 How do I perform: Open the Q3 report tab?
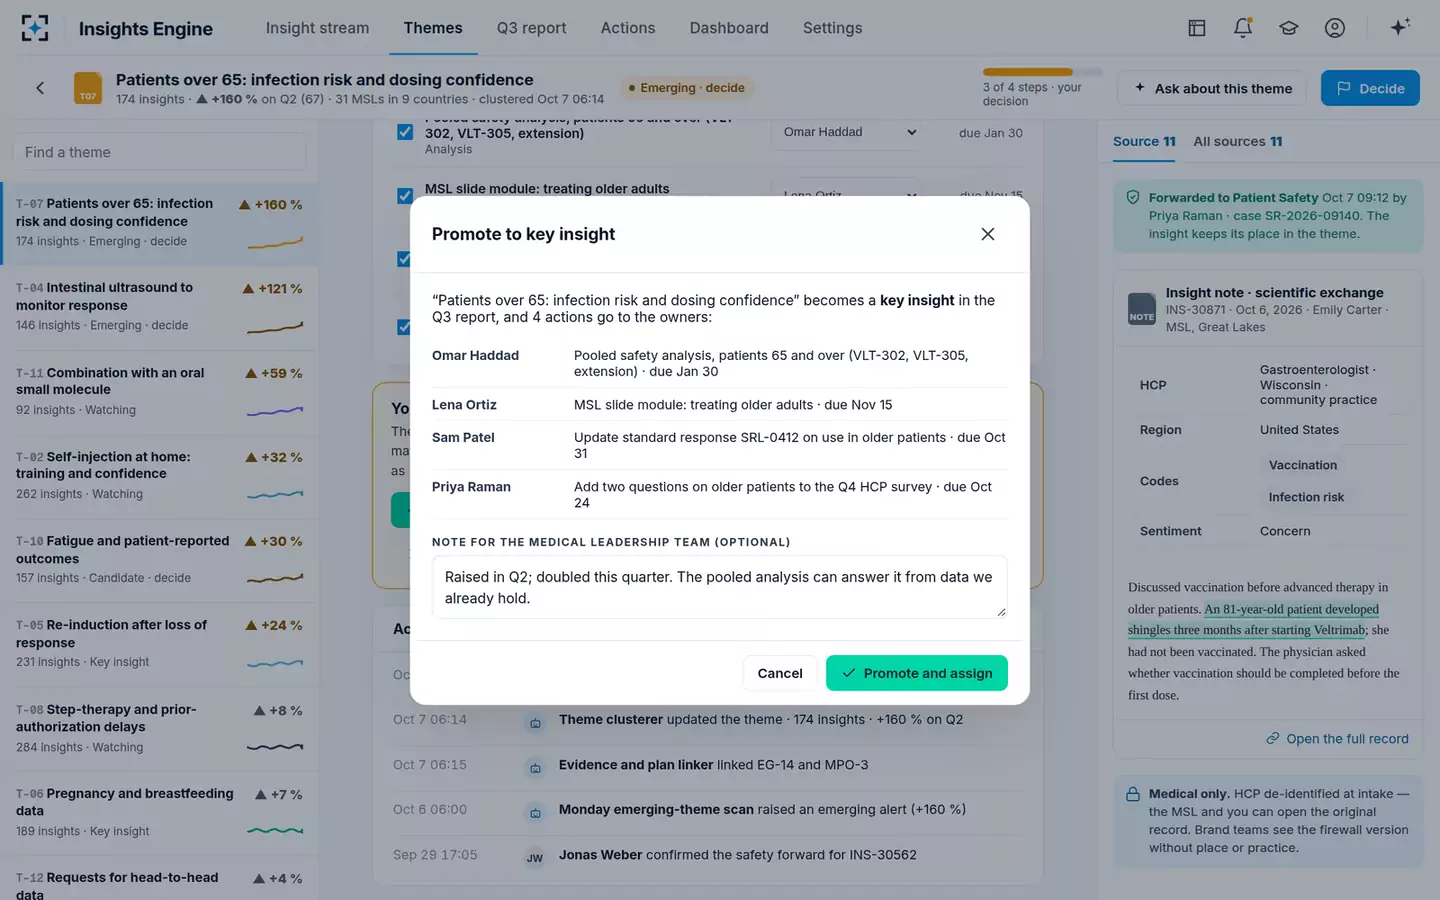click(531, 28)
